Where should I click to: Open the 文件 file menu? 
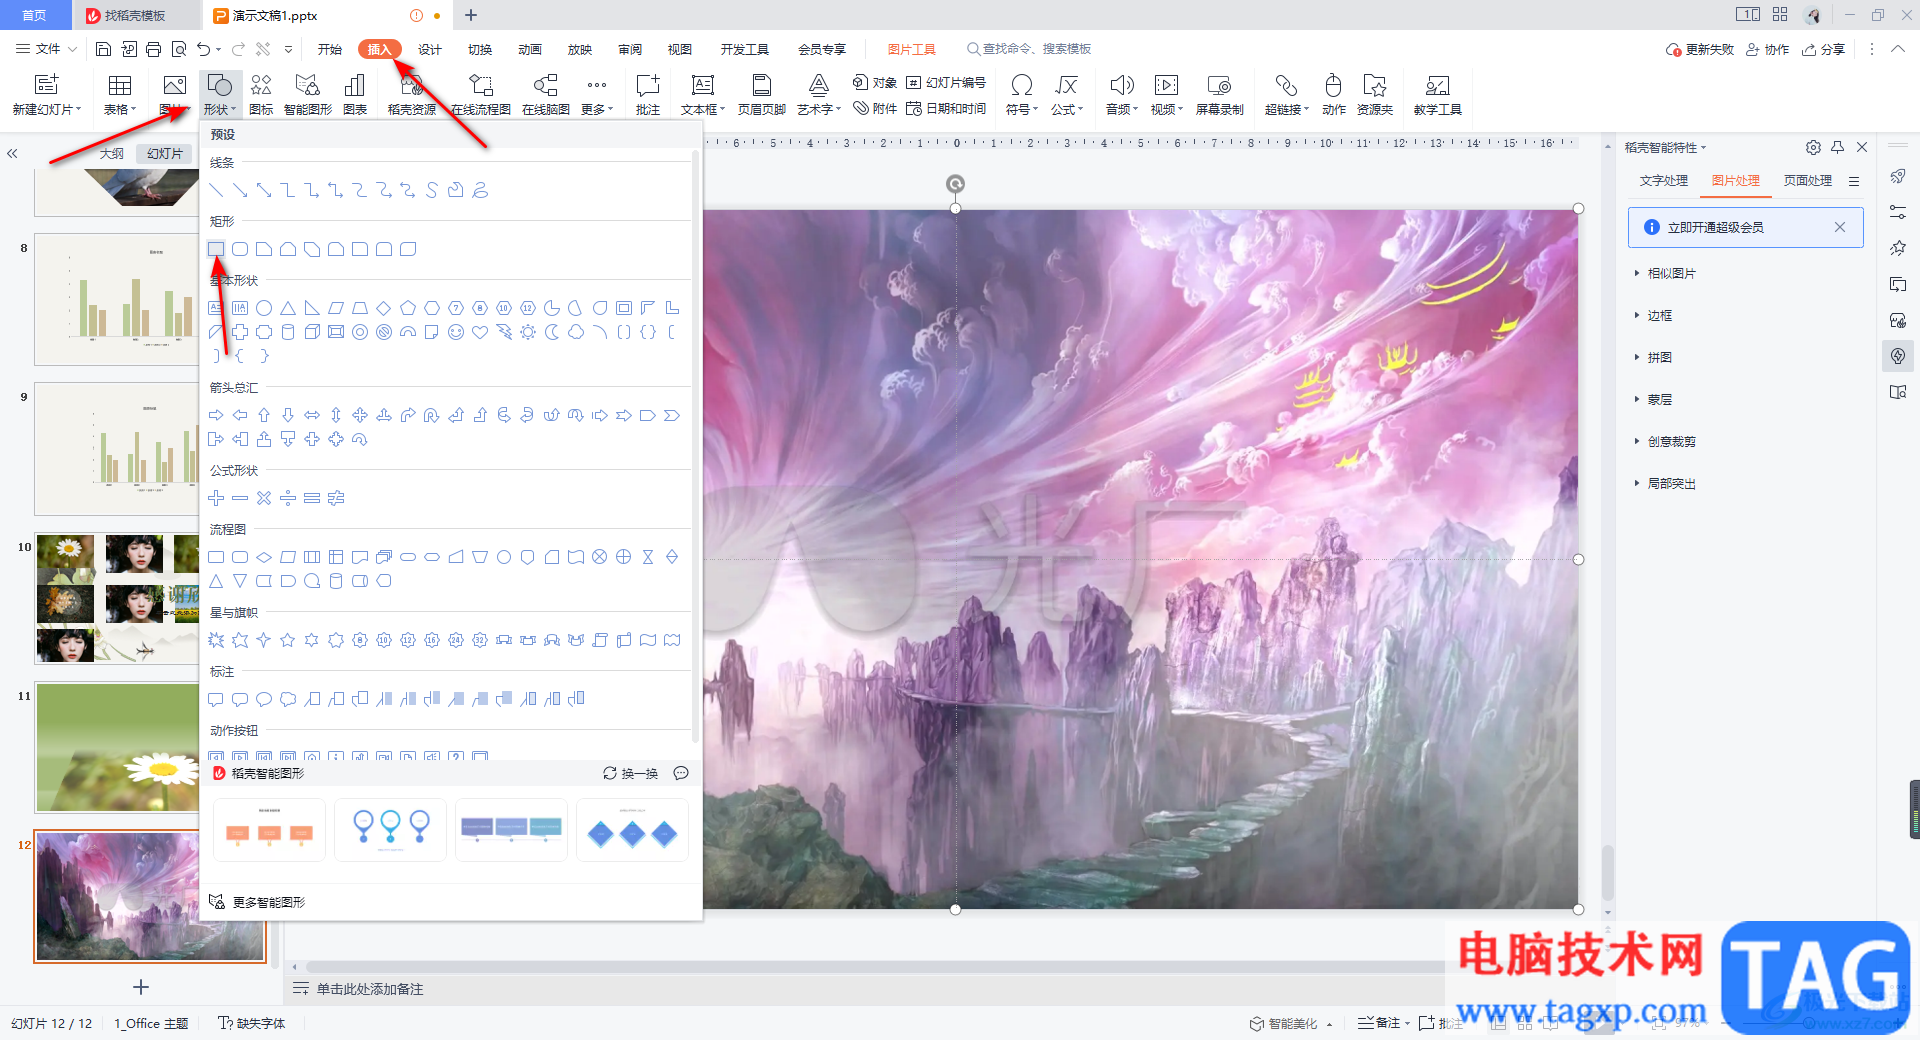(x=46, y=49)
